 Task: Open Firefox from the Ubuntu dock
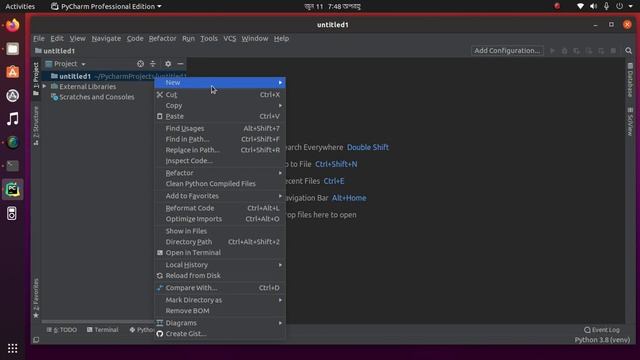click(13, 25)
